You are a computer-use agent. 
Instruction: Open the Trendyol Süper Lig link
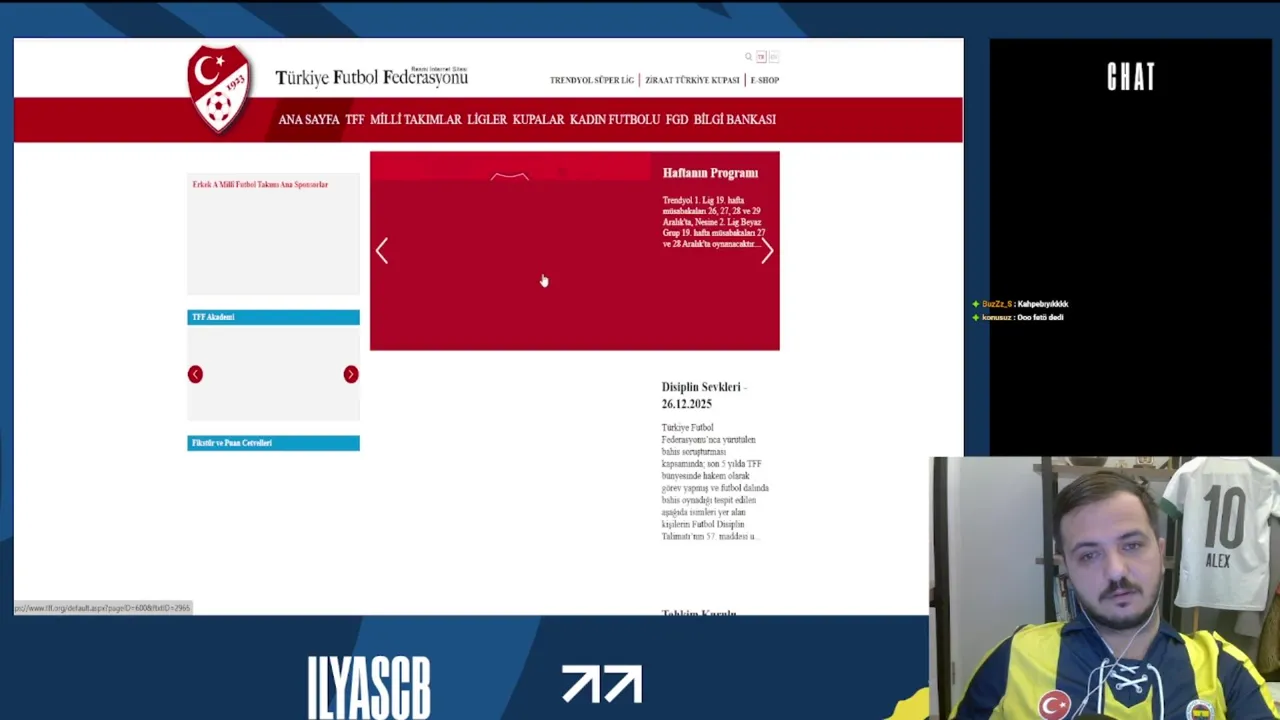pyautogui.click(x=592, y=80)
